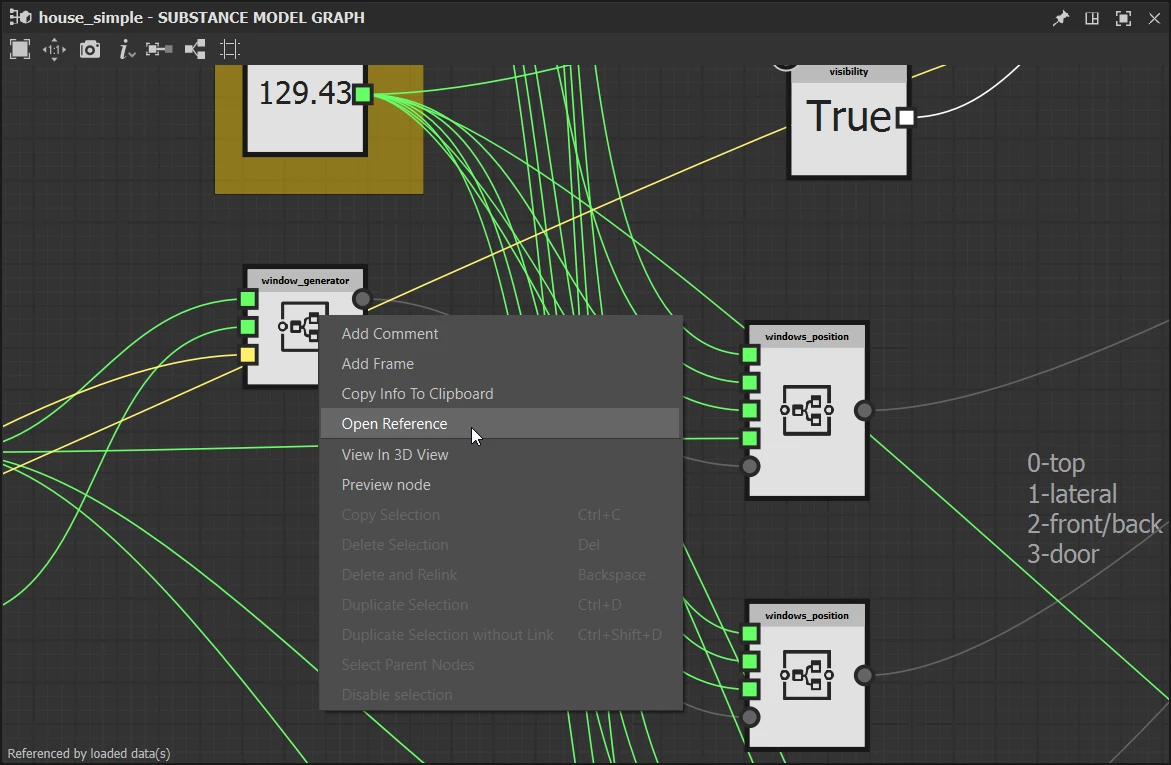Screen dimensions: 1171x765
Task: Click the pan/center view toolbar icon
Action: pyautogui.click(x=55, y=50)
